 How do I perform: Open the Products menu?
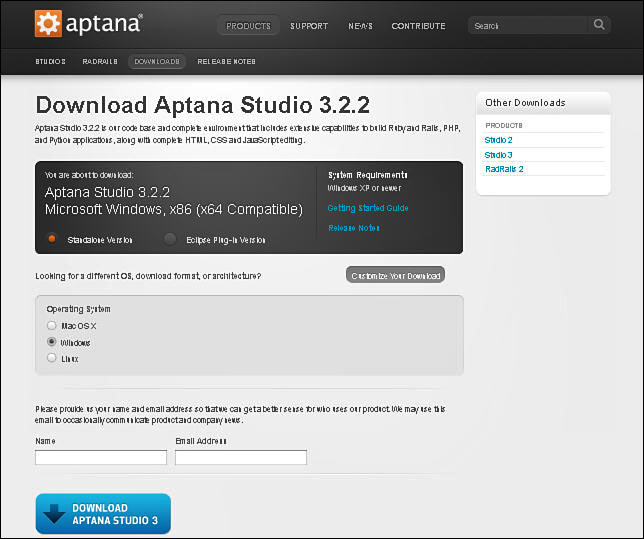coord(248,25)
